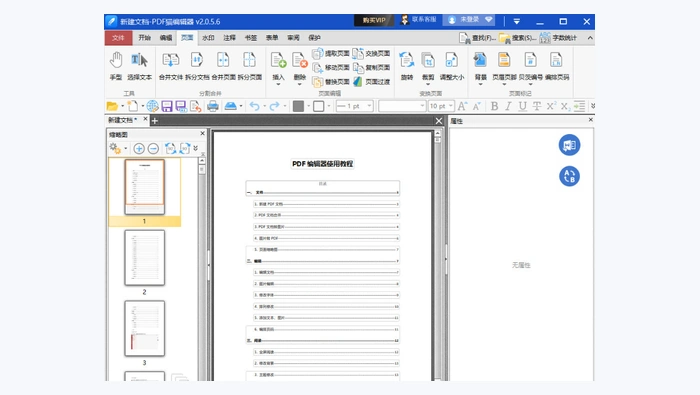
Task: Click 移动页面 move pages
Action: (331, 67)
